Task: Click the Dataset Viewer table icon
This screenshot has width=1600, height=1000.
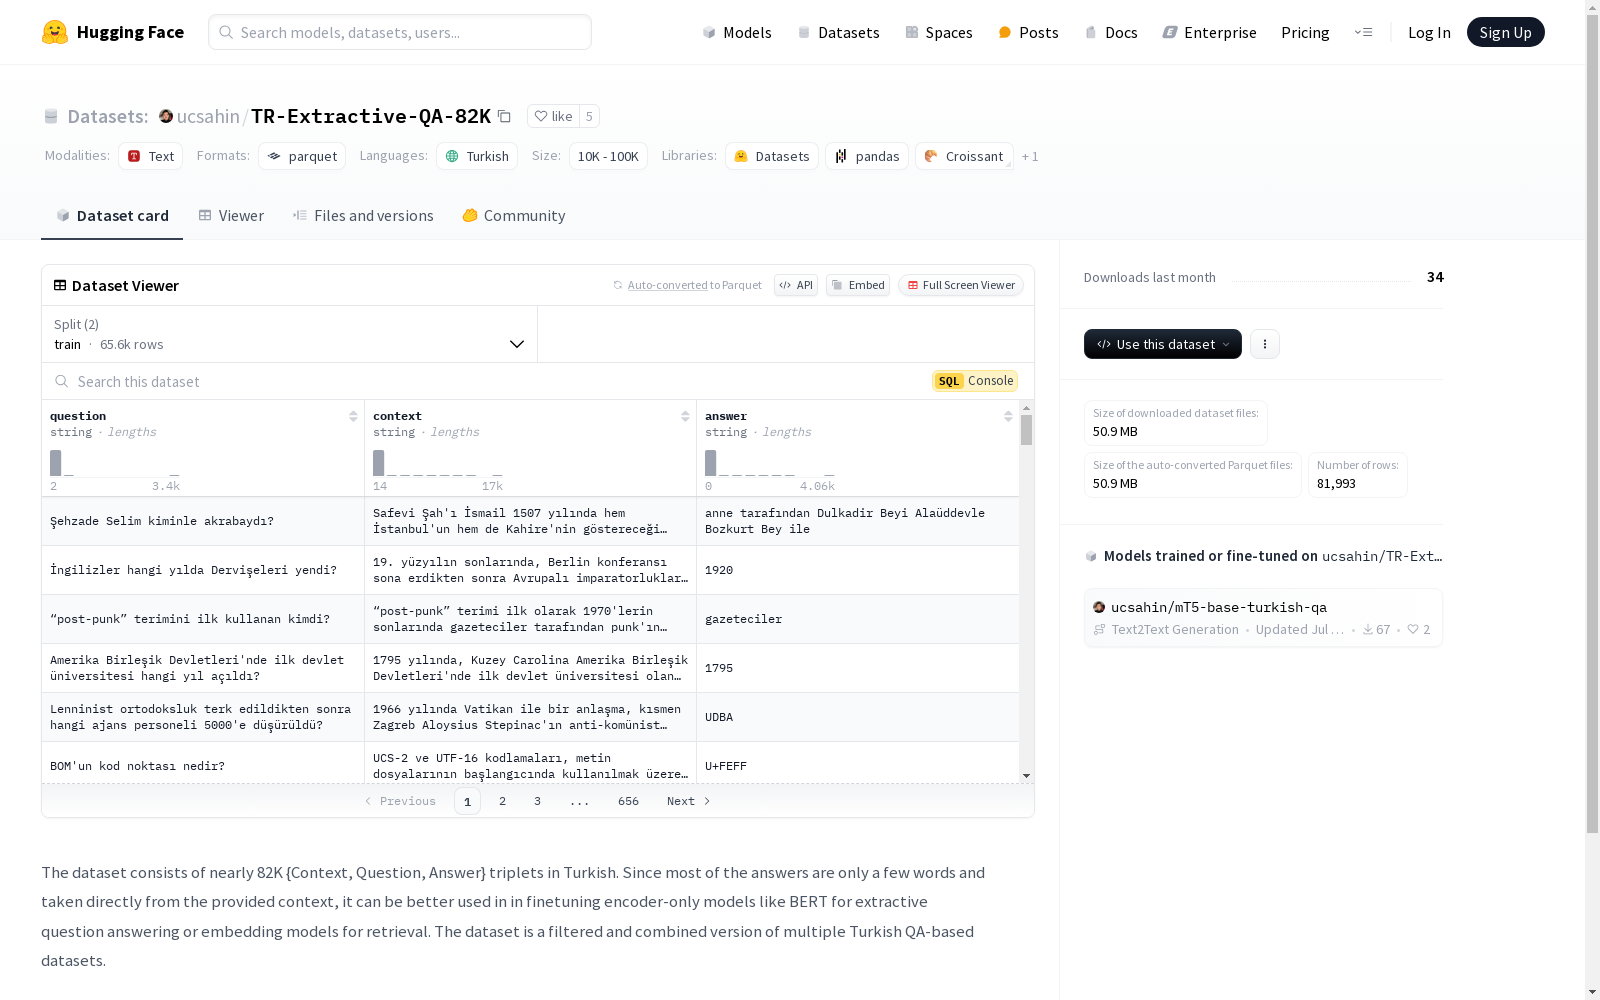Action: click(60, 285)
